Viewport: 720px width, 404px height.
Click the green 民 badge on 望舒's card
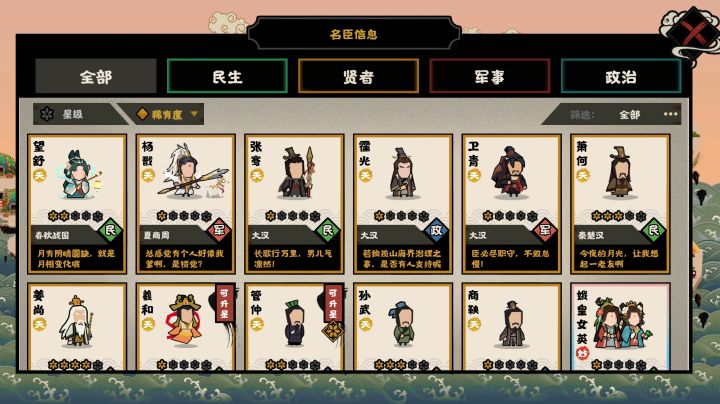(x=111, y=230)
